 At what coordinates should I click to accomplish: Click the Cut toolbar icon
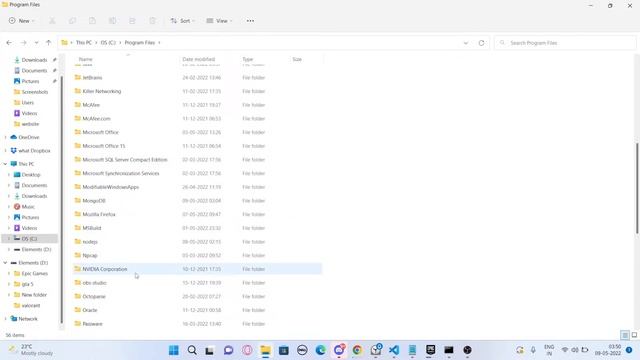[52, 21]
